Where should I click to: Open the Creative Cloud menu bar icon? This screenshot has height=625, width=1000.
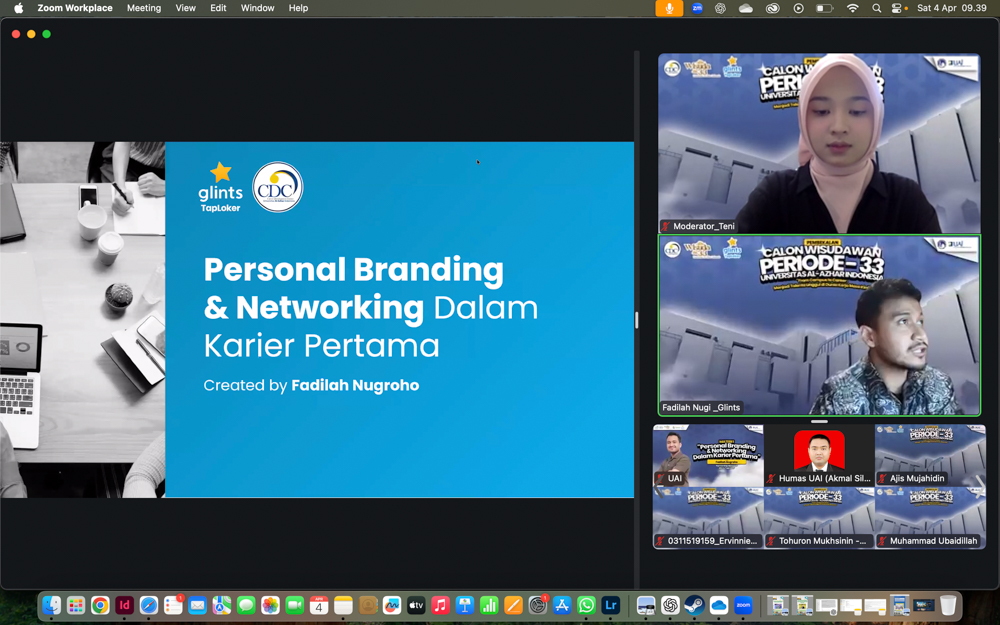[772, 8]
